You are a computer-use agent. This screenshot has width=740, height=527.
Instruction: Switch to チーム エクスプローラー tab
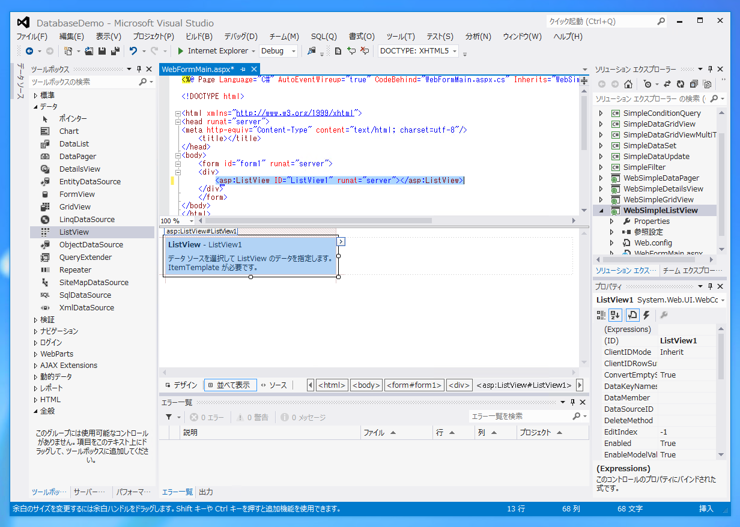[692, 270]
